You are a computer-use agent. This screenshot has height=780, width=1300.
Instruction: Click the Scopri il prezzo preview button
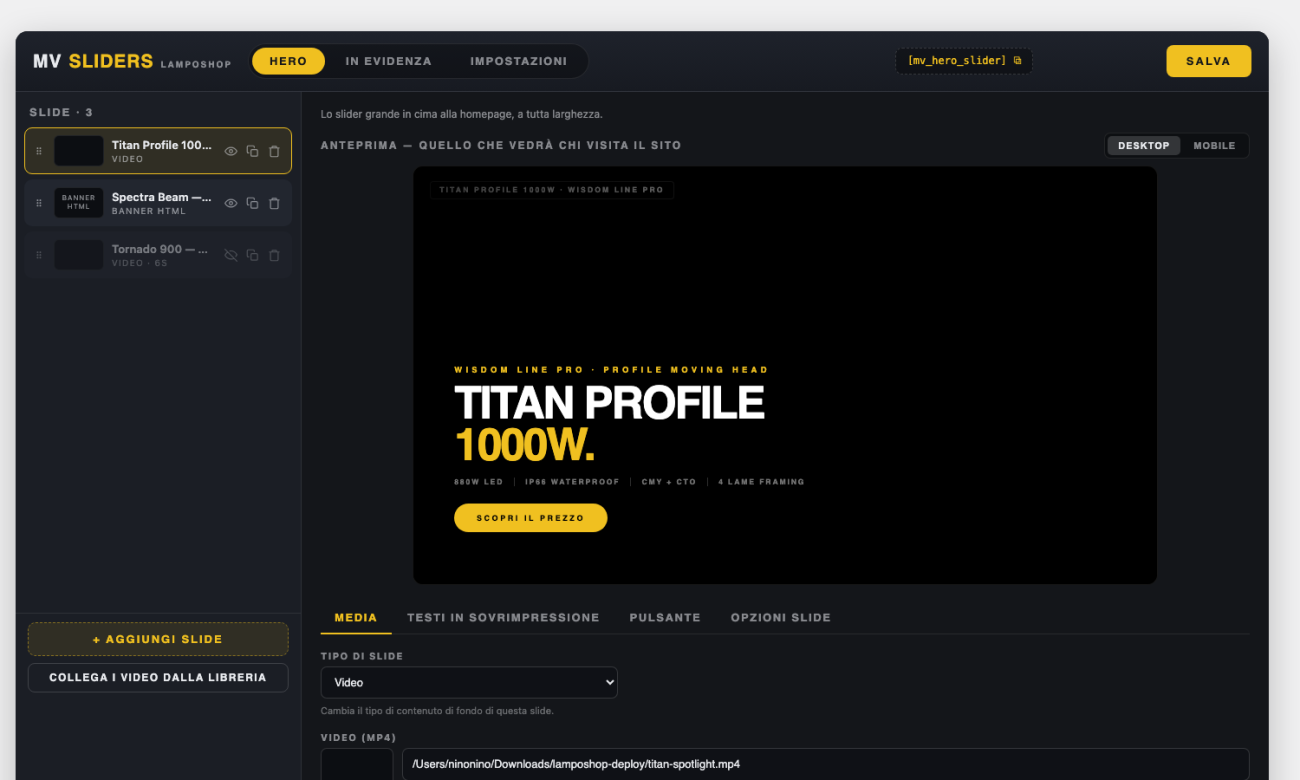pos(531,518)
